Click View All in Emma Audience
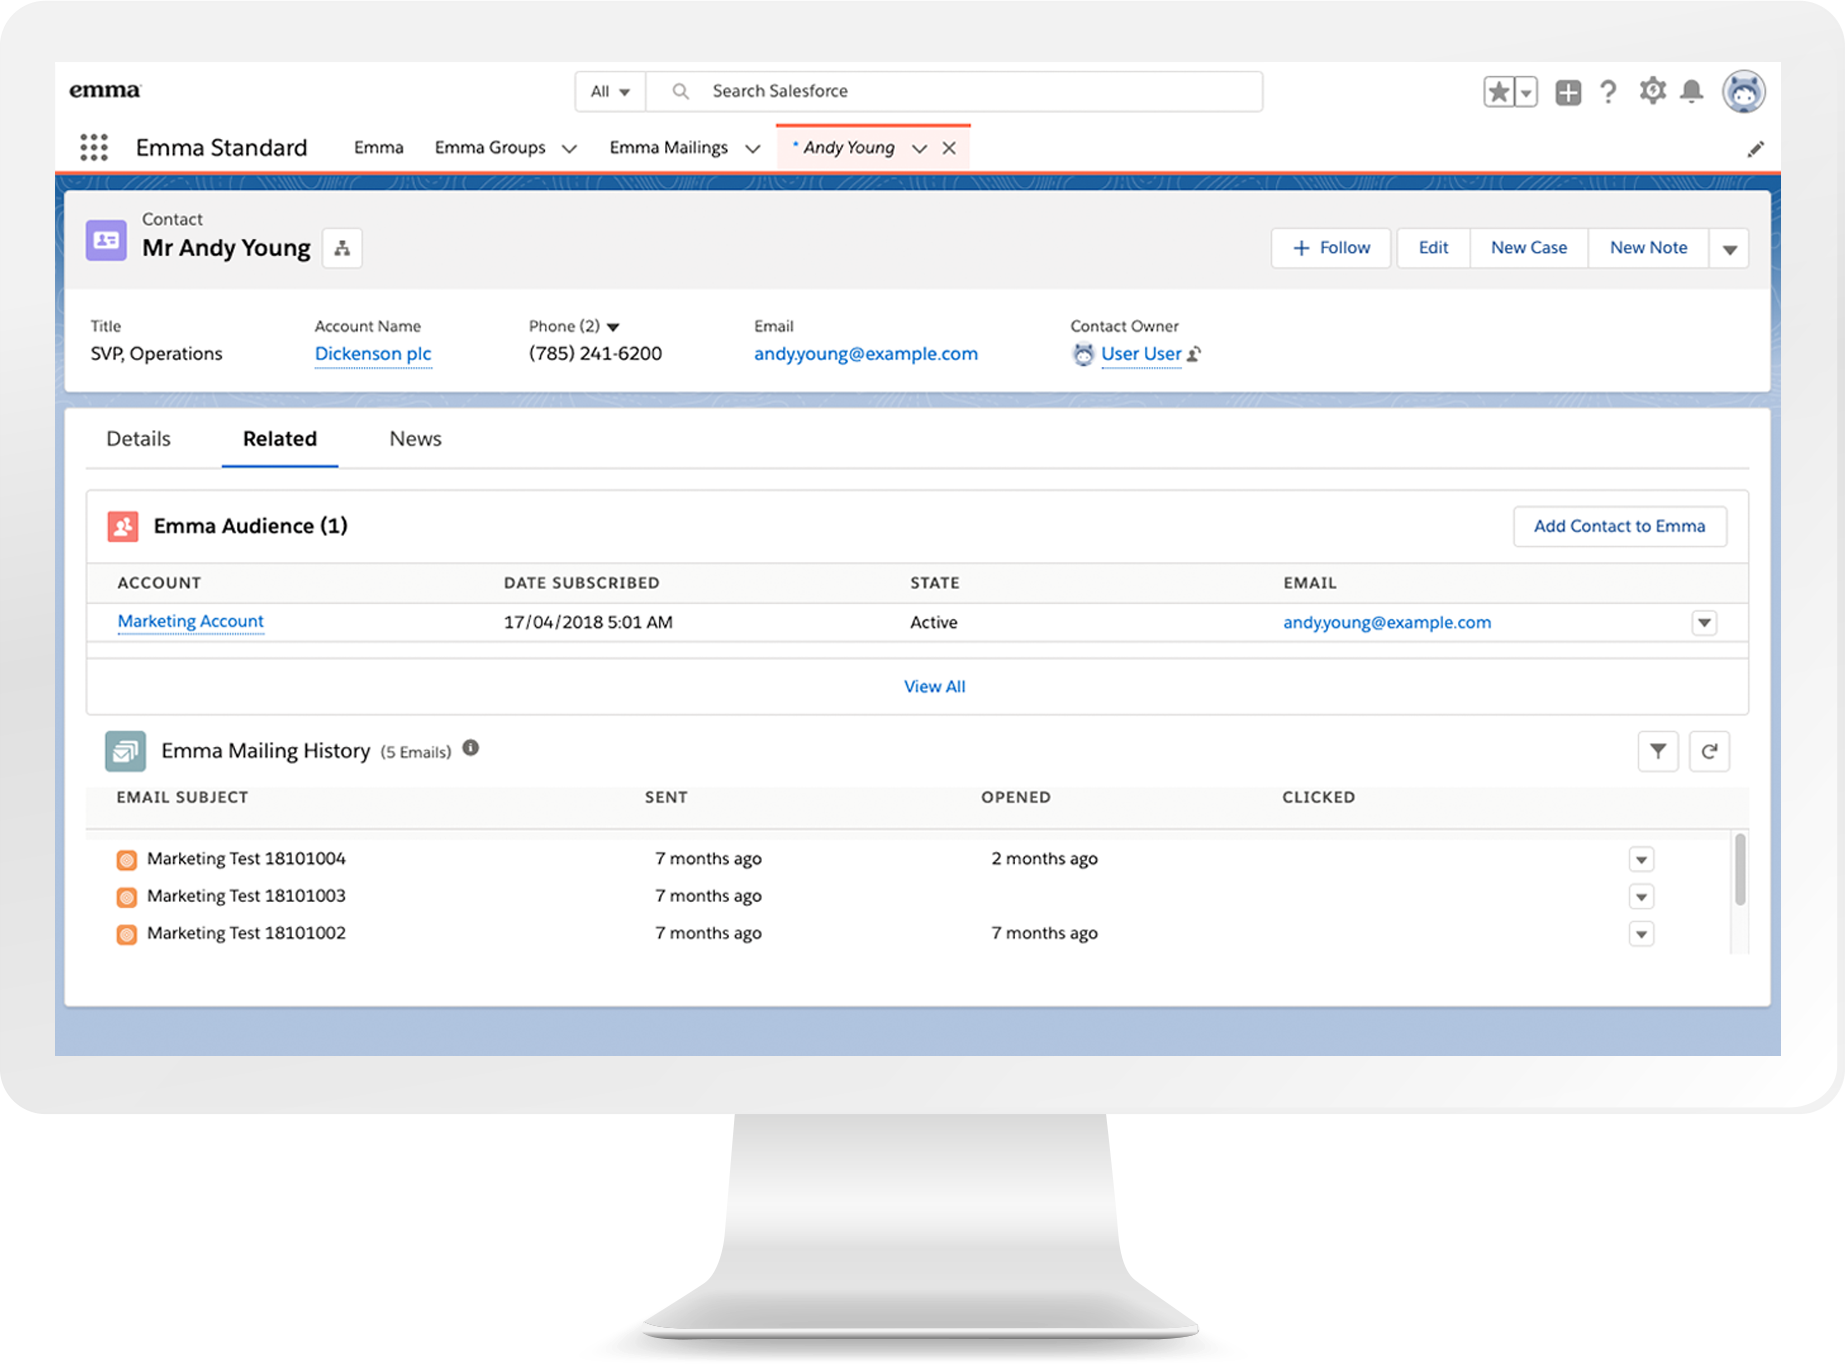The image size is (1845, 1364). [x=935, y=686]
